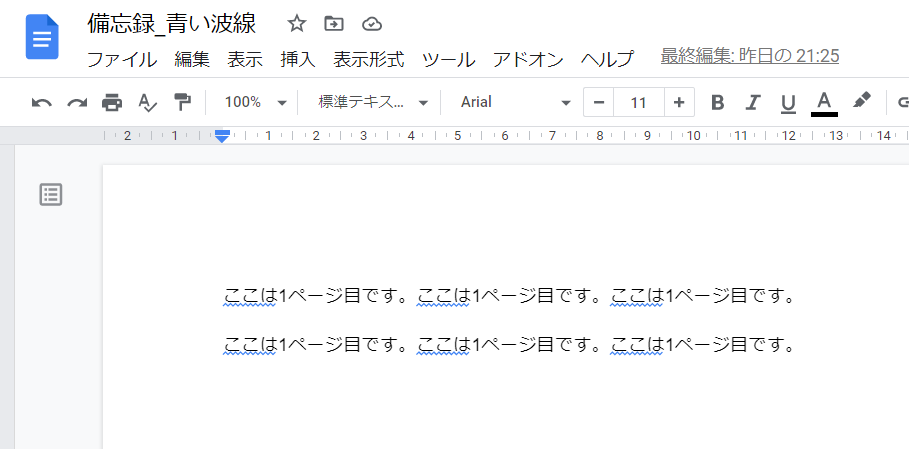Open the ツール menu
The width and height of the screenshot is (909, 449).
tap(449, 60)
